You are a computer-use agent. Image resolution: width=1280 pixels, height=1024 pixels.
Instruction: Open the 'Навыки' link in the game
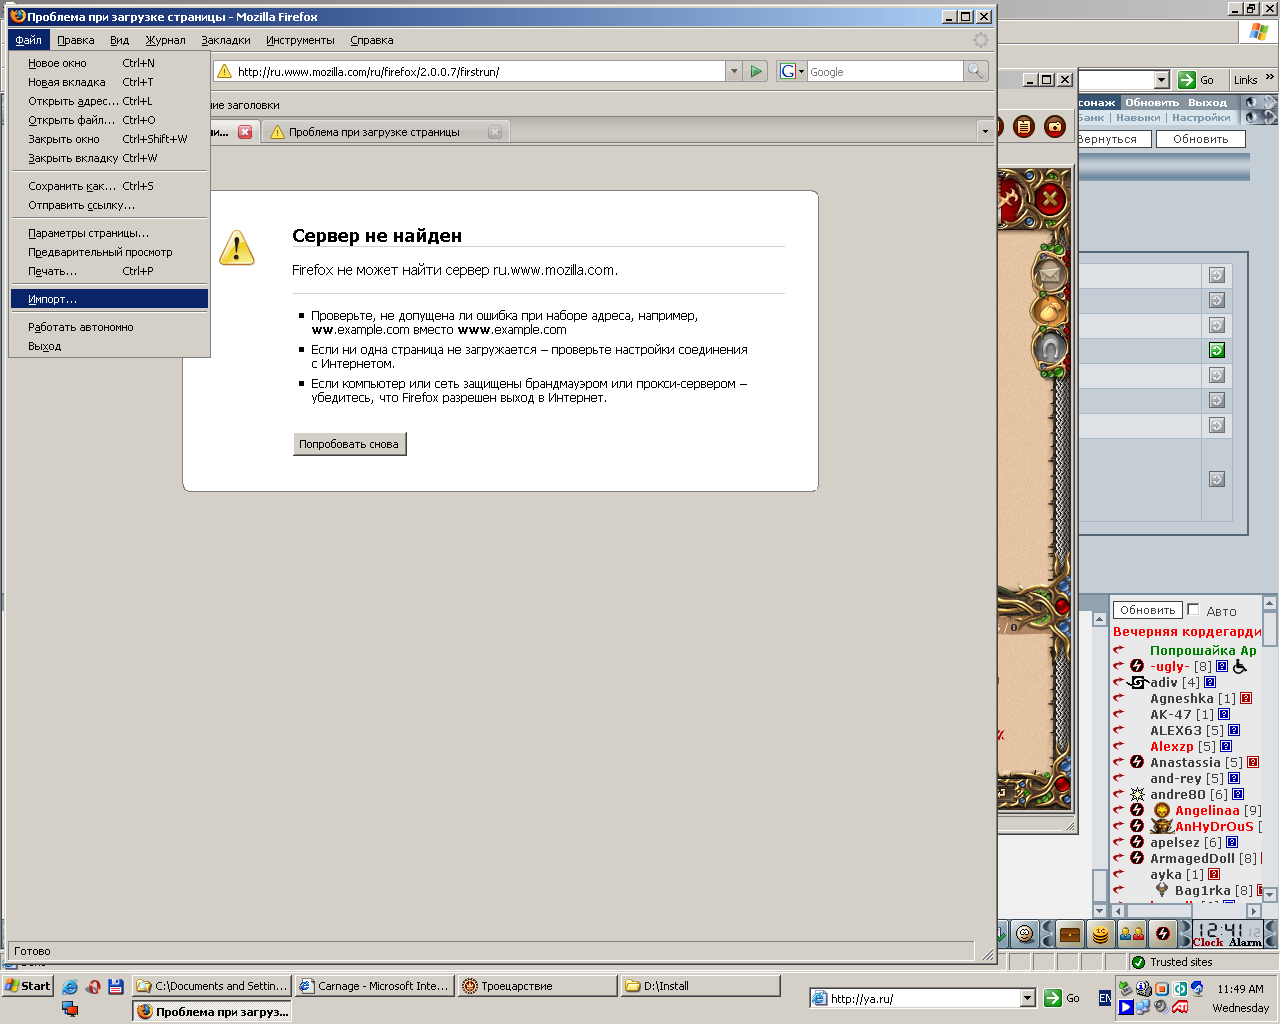[1138, 117]
